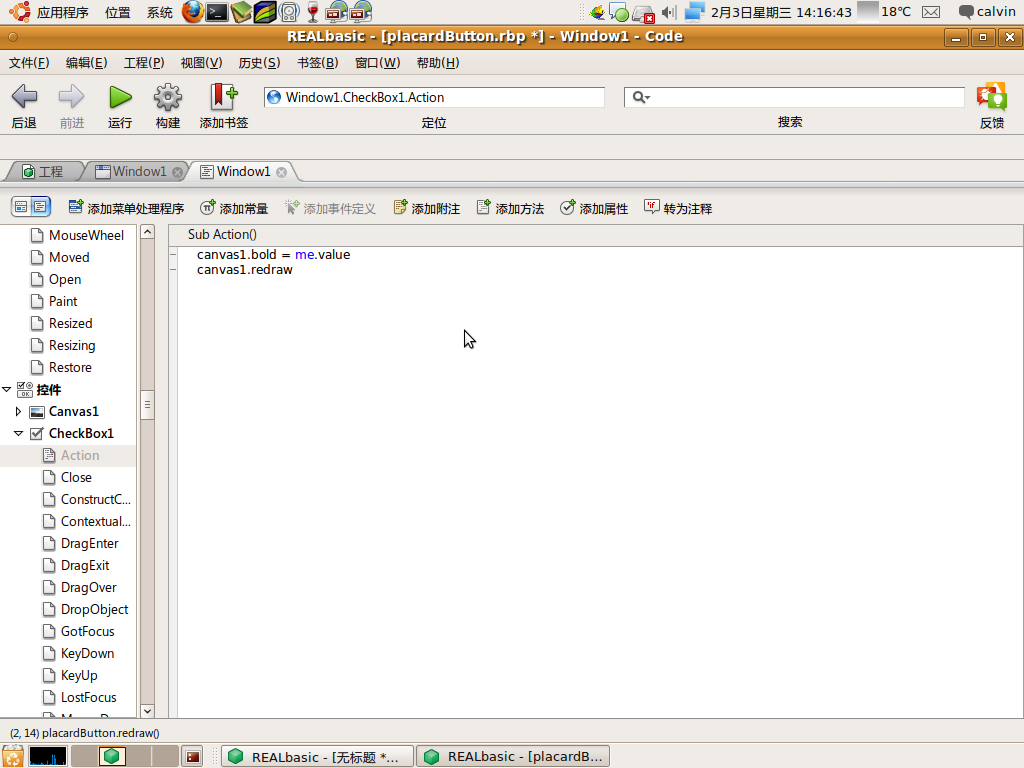The width and height of the screenshot is (1024, 768).
Task: Click 添加菜单处理程序 toolbar item
Action: tap(126, 208)
